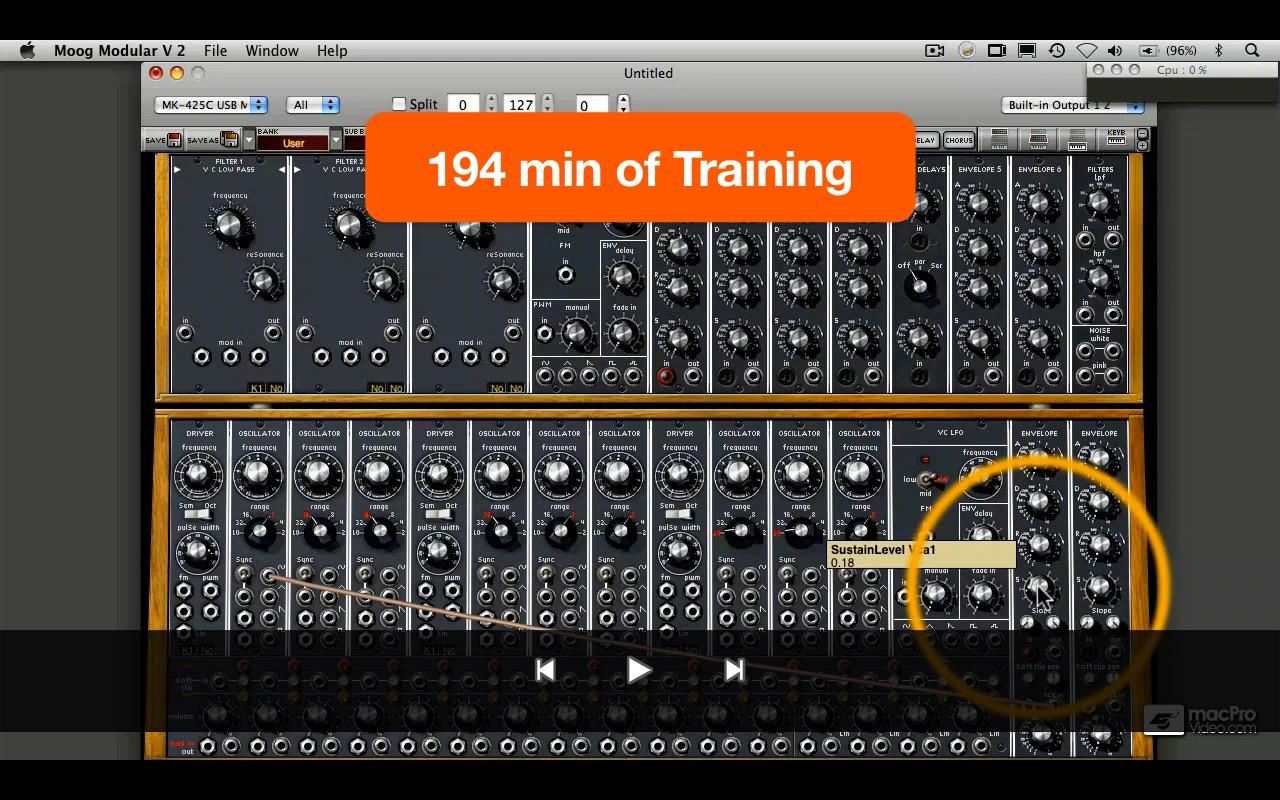Screen dimensions: 1280x800
Task: Click the split range field showing 127
Action: pyautogui.click(x=521, y=104)
